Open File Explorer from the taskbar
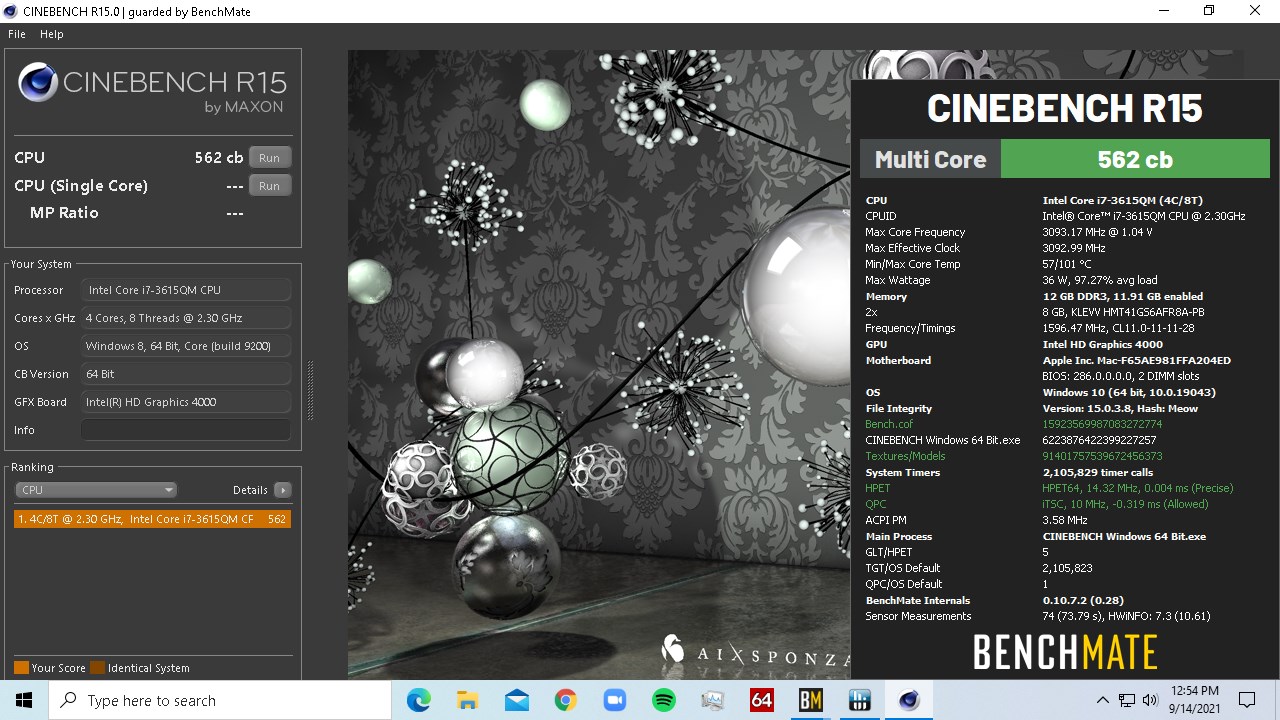The image size is (1280, 720). 468,700
